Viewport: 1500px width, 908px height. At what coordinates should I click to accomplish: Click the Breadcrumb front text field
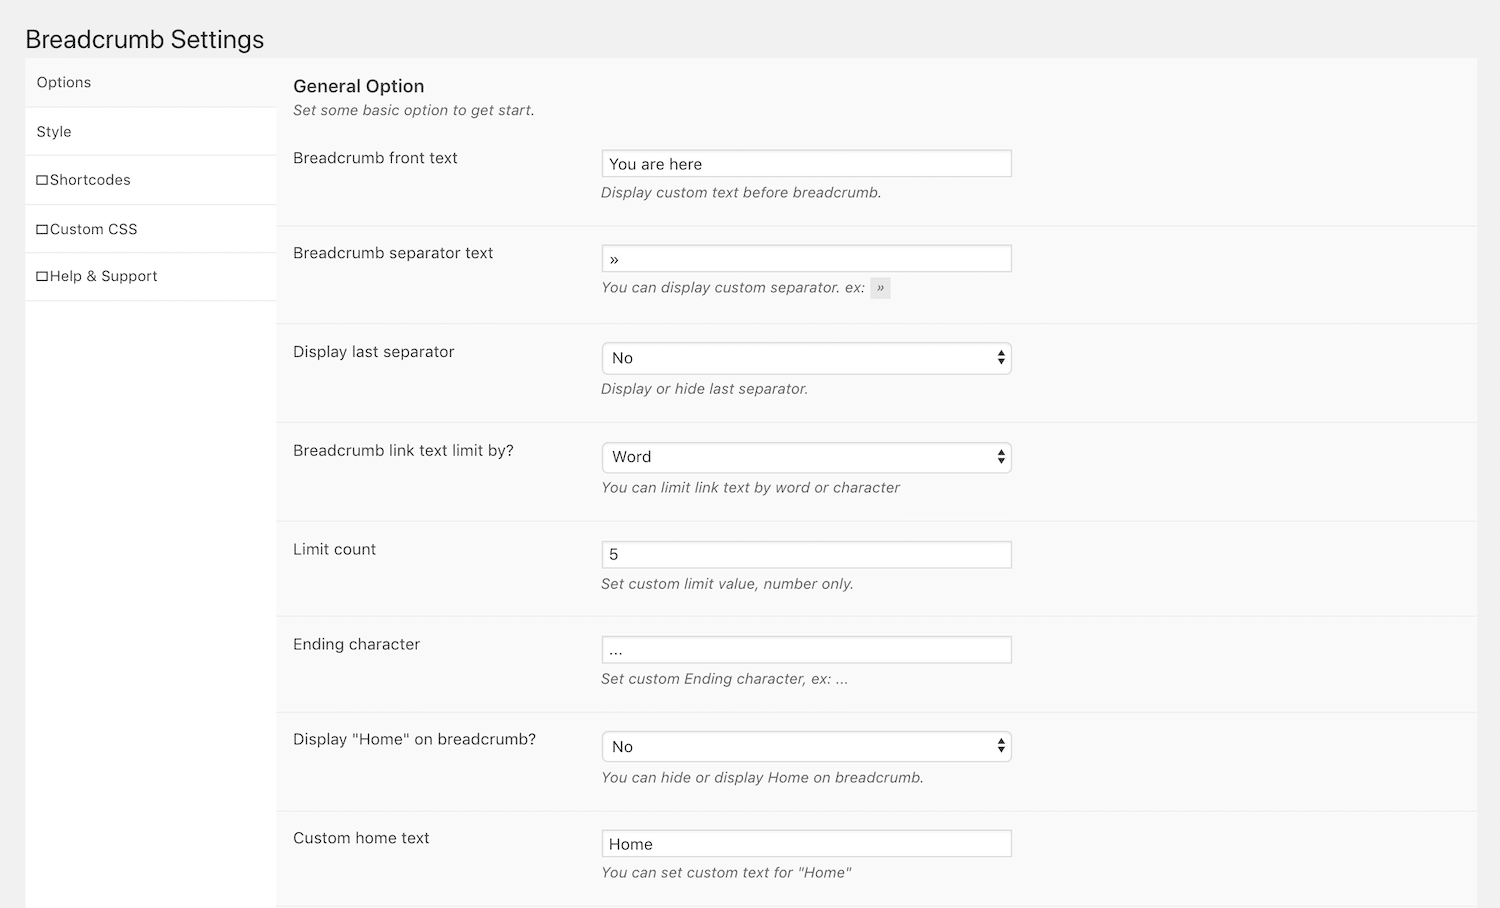(x=805, y=163)
